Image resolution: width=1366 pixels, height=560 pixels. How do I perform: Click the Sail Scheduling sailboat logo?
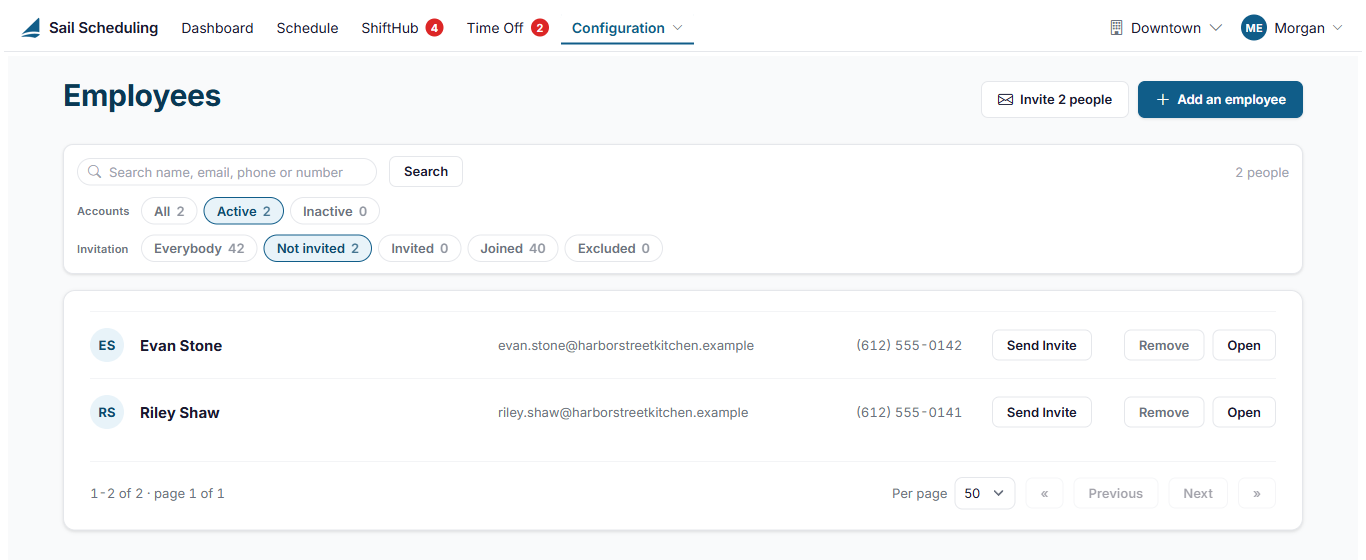point(31,28)
